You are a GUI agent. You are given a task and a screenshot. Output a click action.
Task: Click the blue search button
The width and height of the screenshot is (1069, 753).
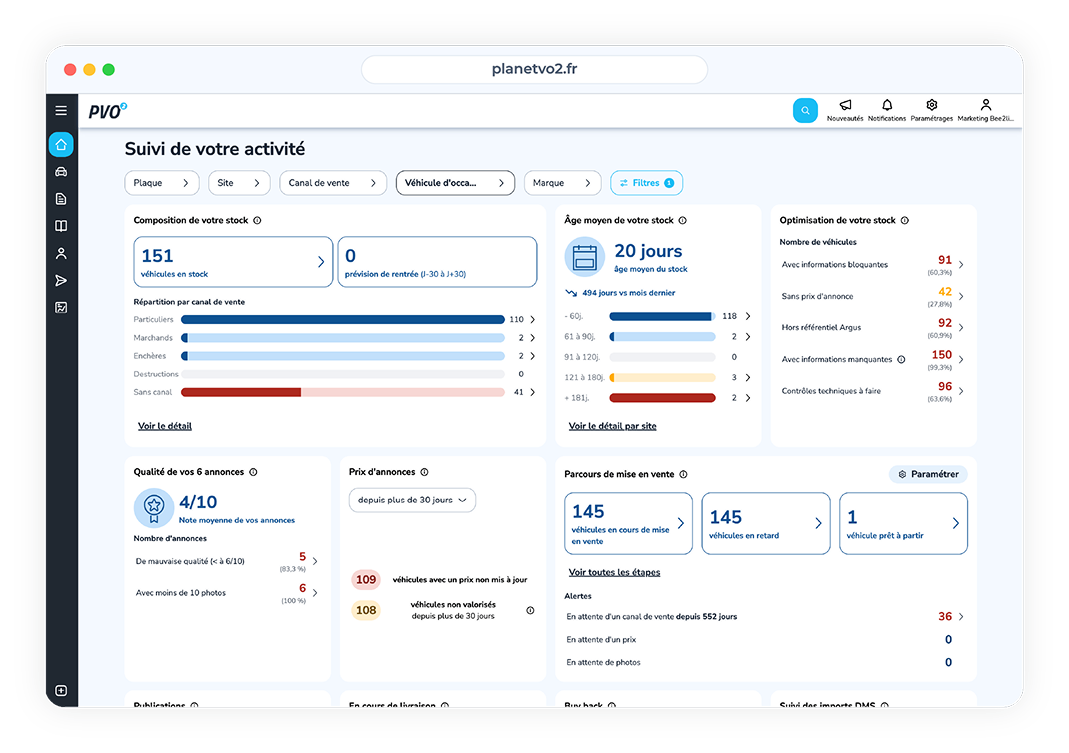pos(805,110)
